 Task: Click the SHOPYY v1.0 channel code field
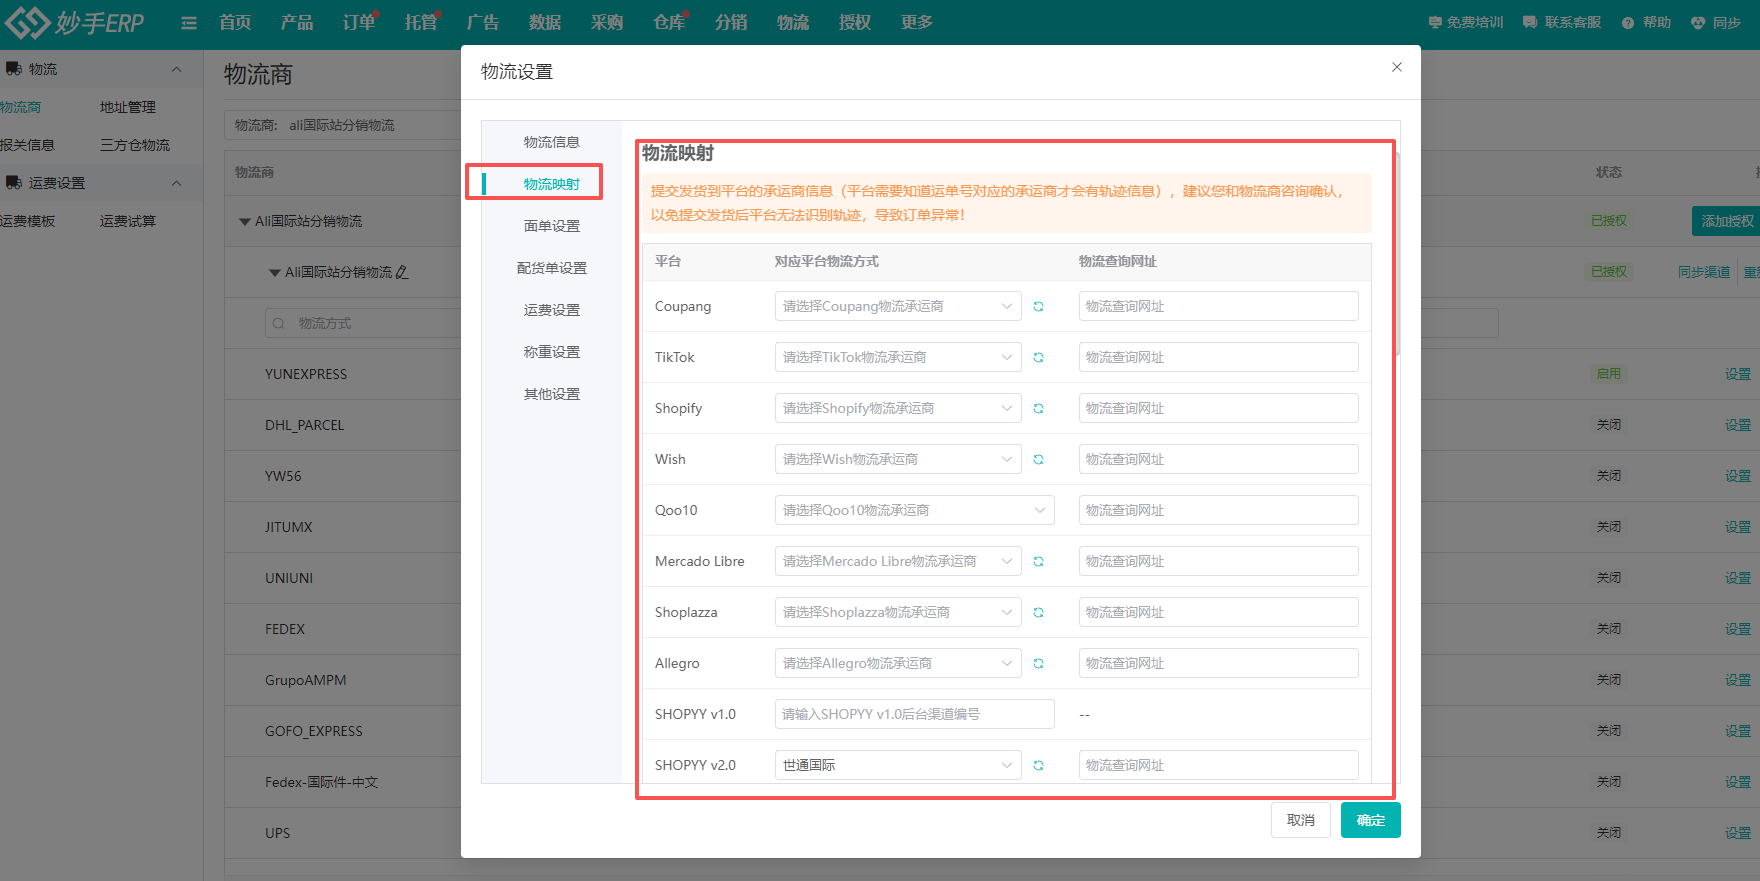pyautogui.click(x=914, y=714)
